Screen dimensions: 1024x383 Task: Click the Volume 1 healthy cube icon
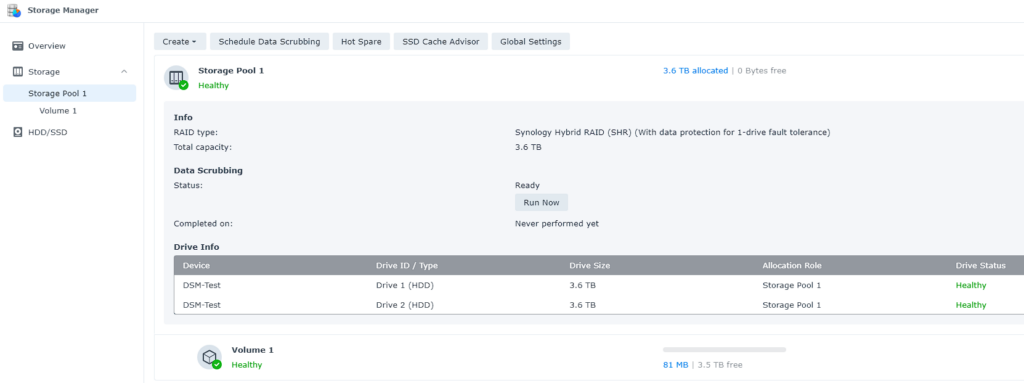pos(209,358)
